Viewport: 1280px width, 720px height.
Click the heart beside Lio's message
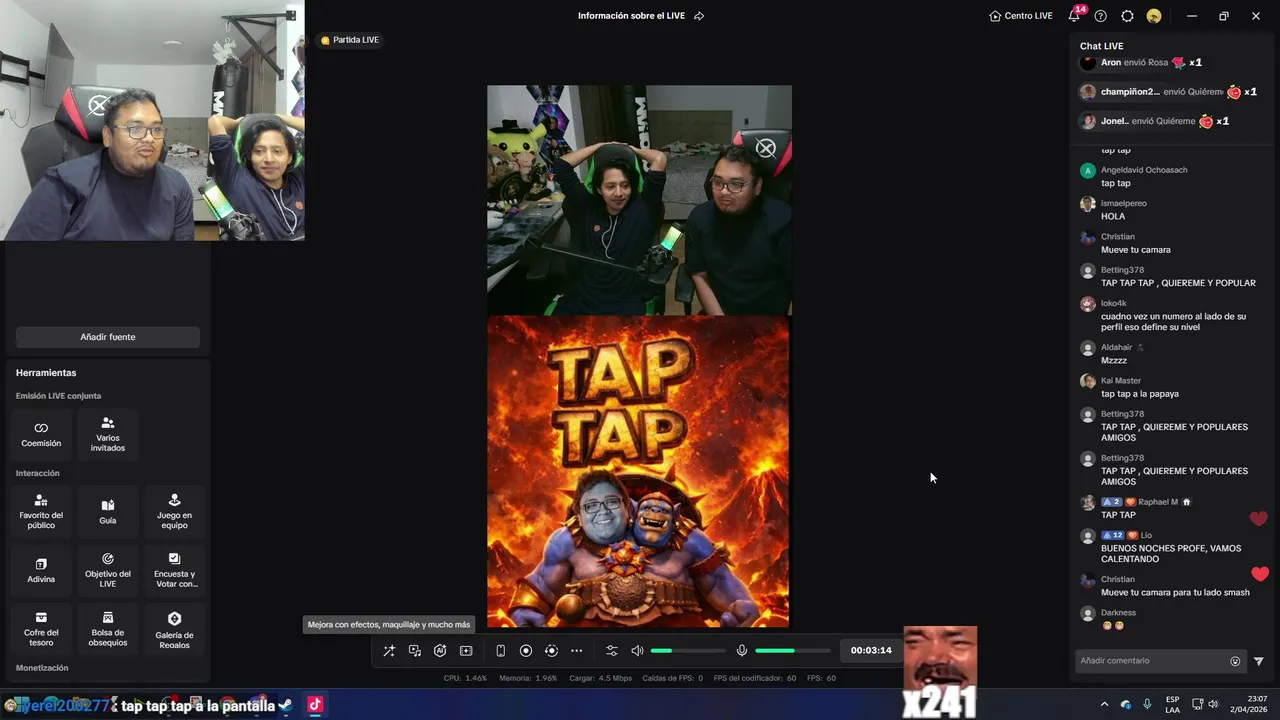pos(1260,574)
